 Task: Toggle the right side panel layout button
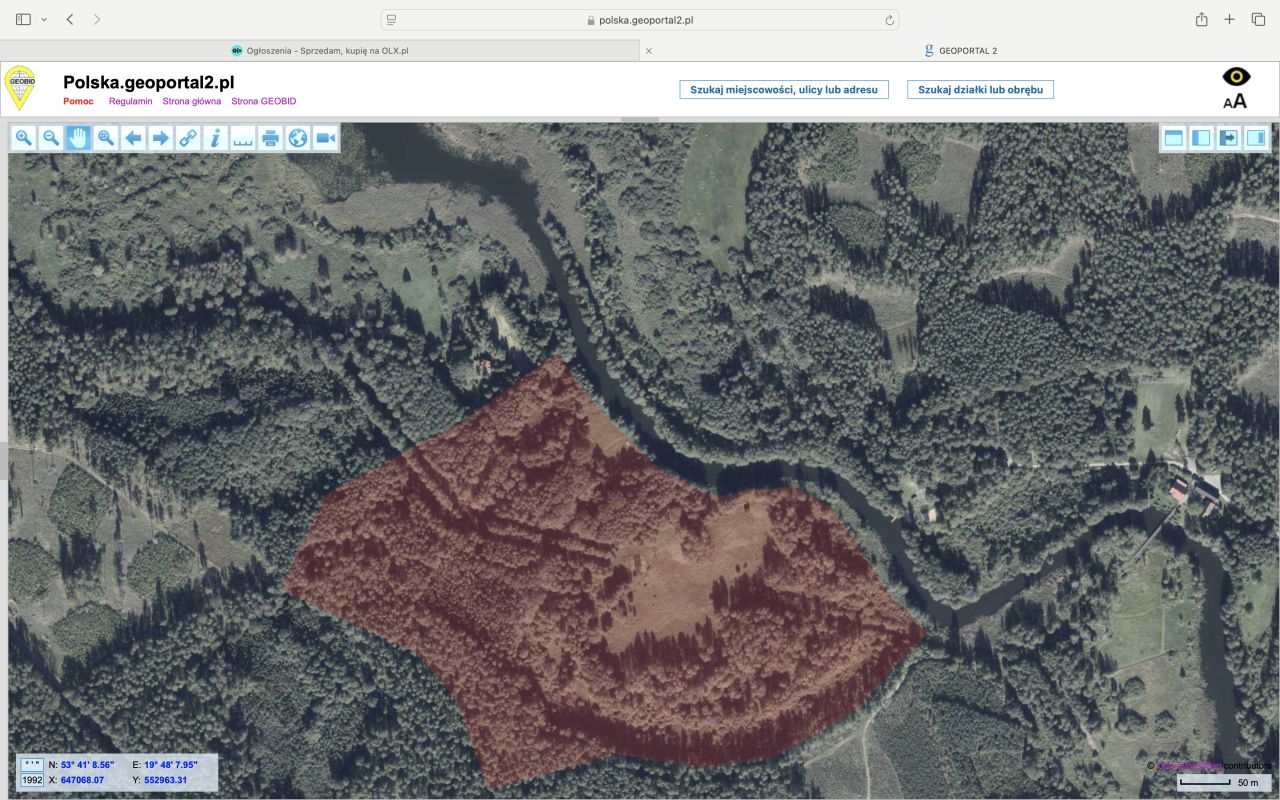1255,138
